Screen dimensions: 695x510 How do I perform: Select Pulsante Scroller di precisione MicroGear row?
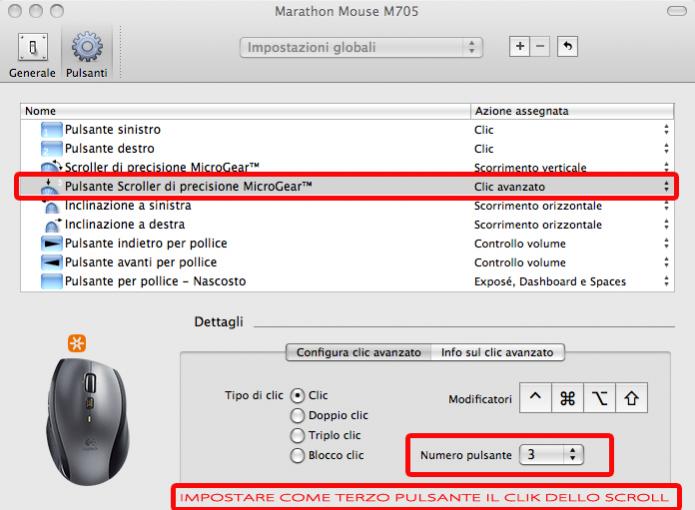(x=346, y=187)
